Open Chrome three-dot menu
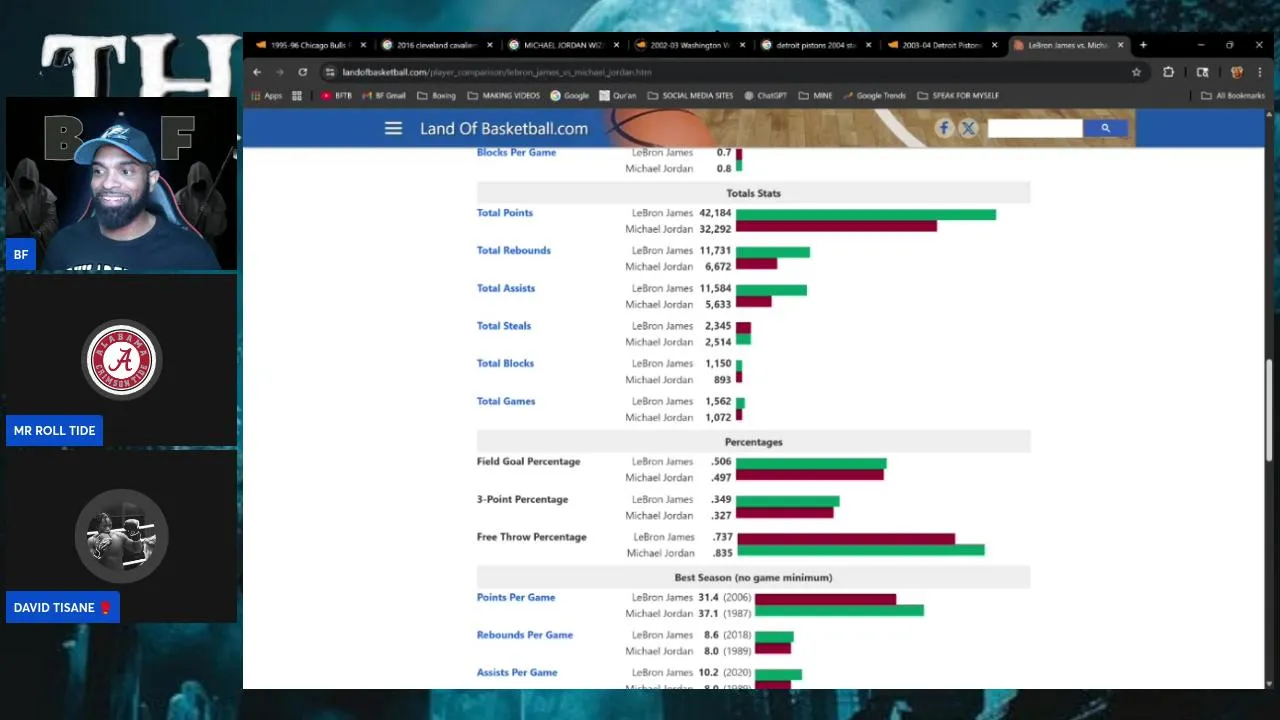Screen dimensions: 1280x720 point(1259,72)
